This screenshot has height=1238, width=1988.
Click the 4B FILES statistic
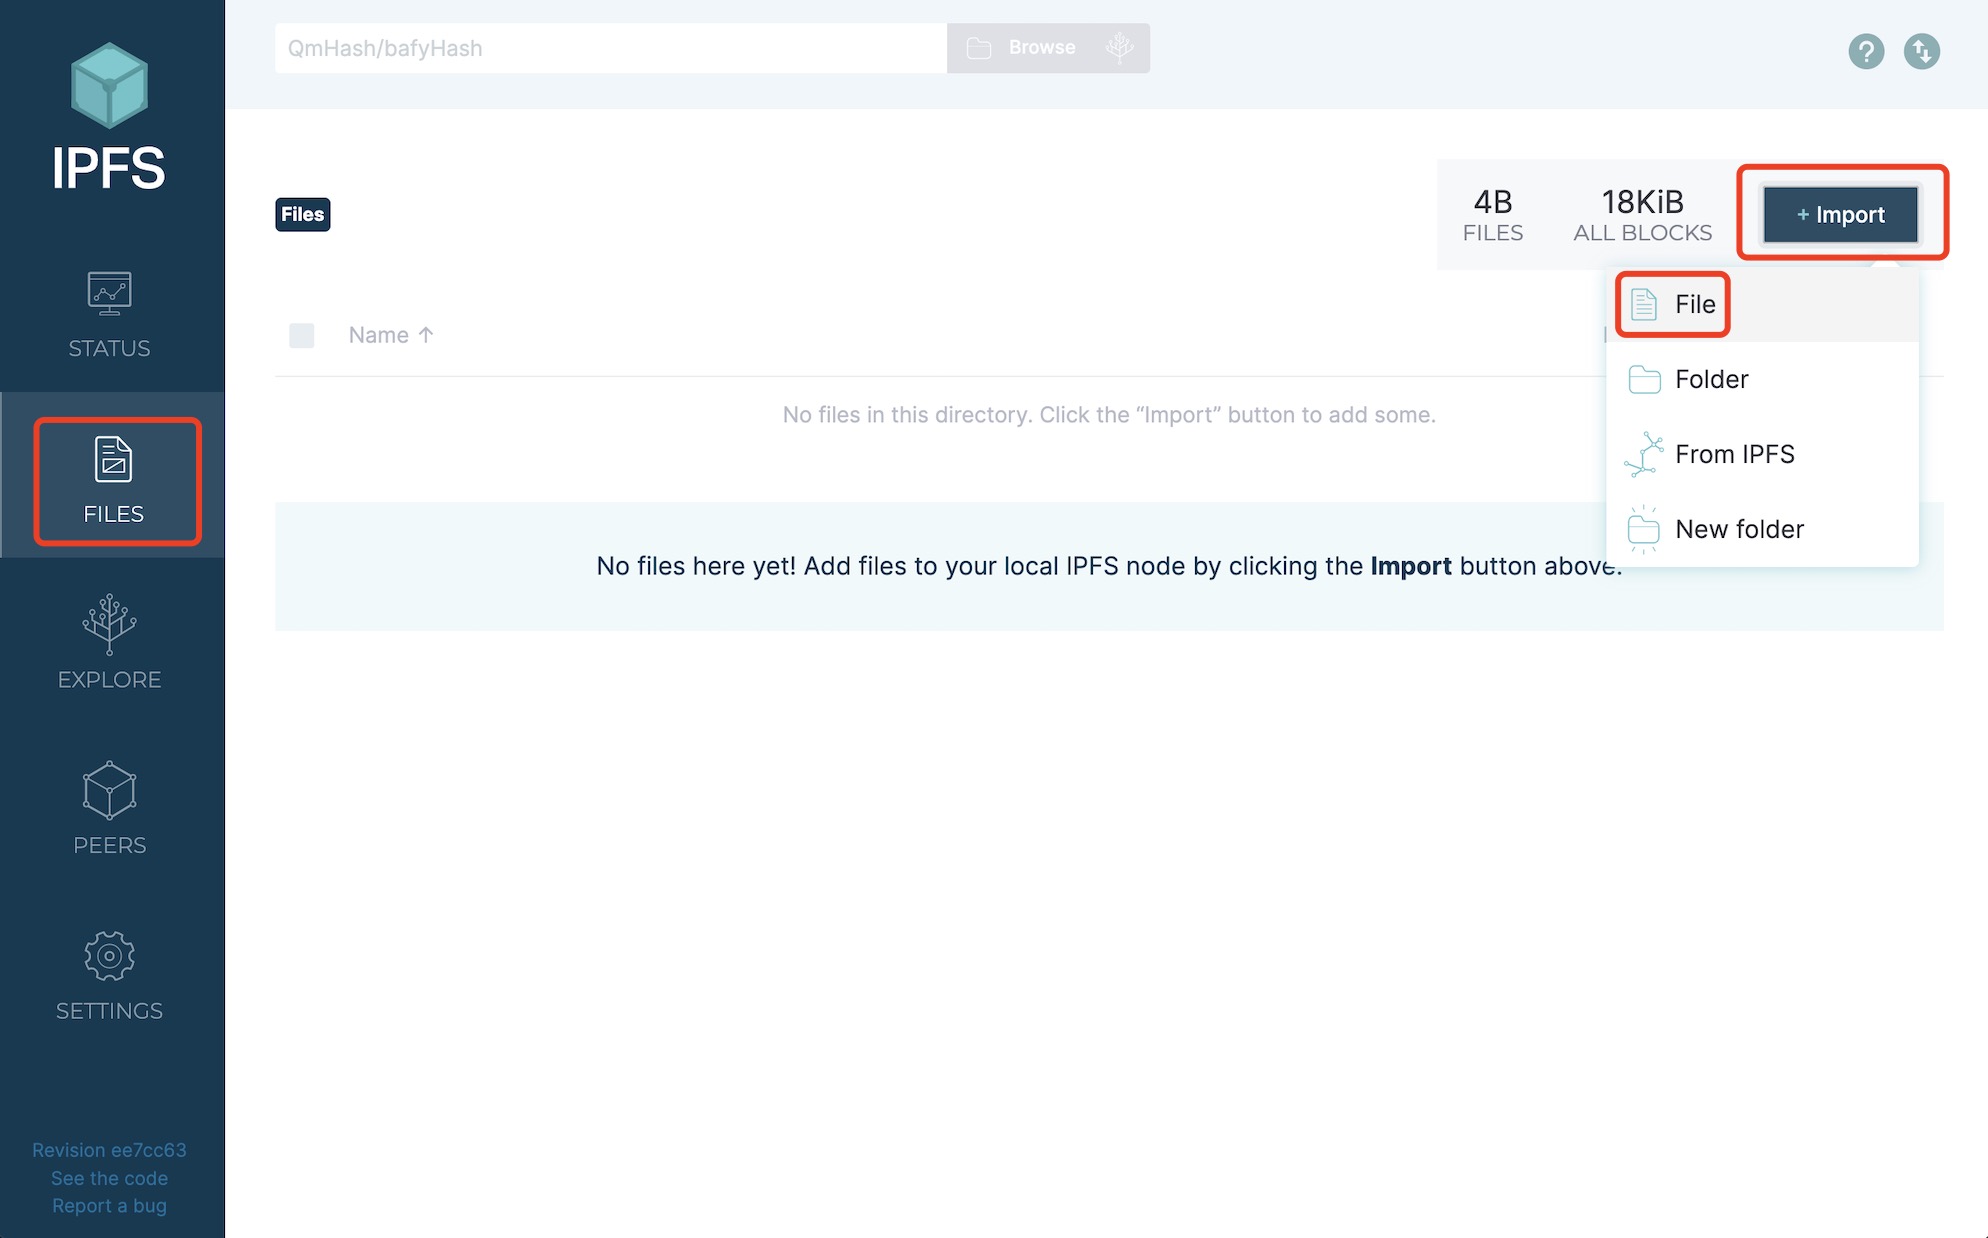1493,215
